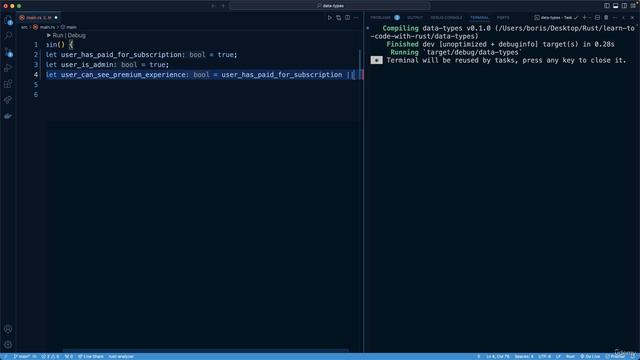Open the terminal launch profile dropdown
The image size is (640, 360).
coord(590,18)
